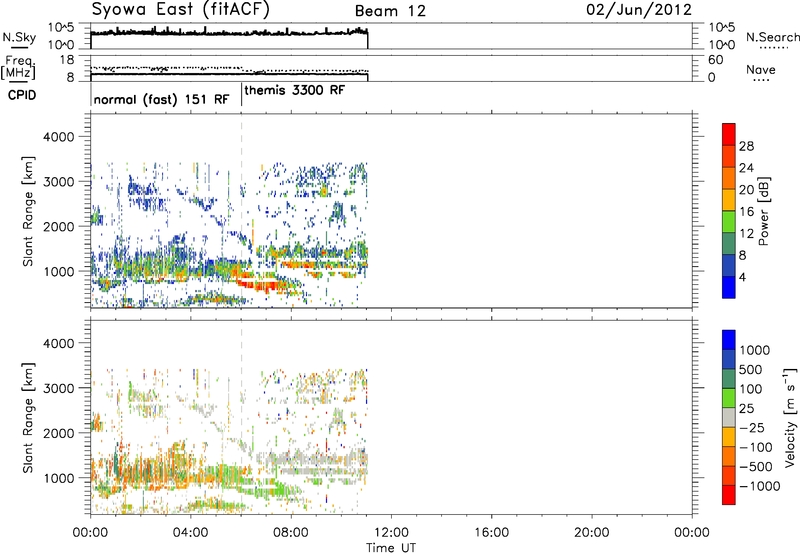Click the 04:00 time tick label
800x554 pixels.
click(190, 533)
